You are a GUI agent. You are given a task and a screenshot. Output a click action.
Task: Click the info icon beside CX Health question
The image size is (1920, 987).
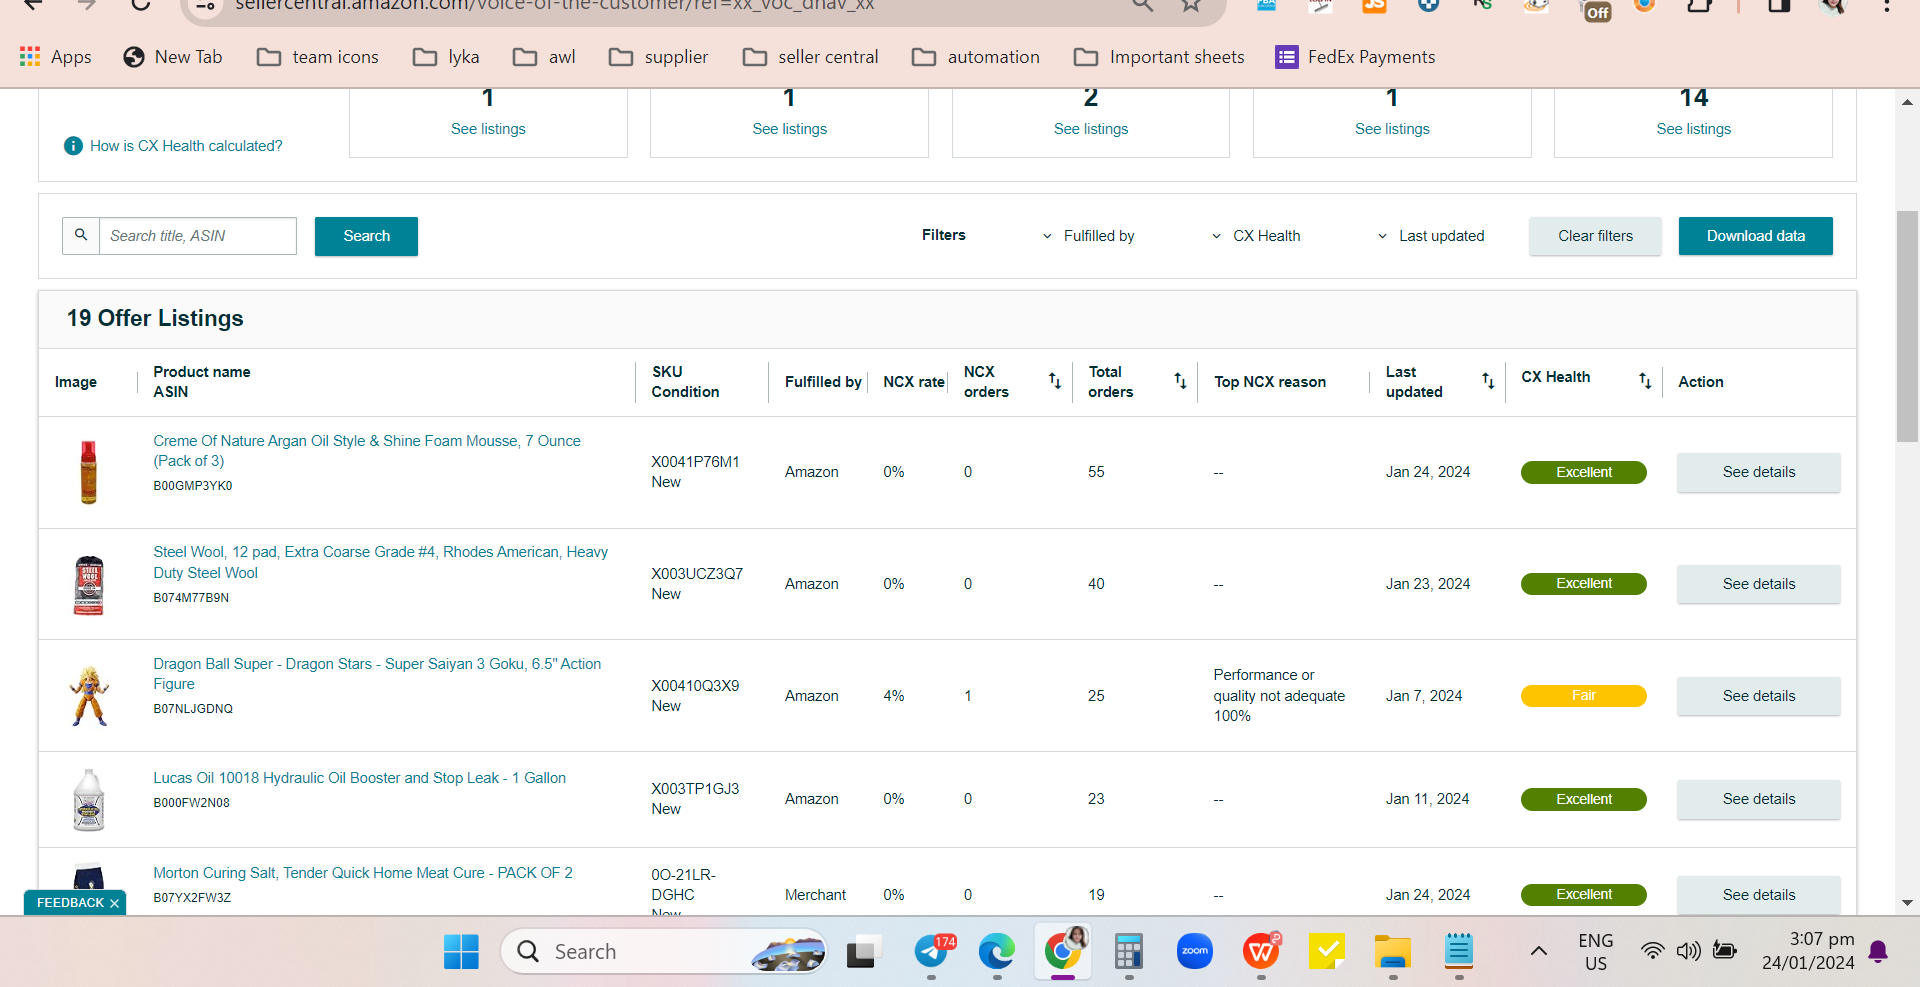[73, 146]
